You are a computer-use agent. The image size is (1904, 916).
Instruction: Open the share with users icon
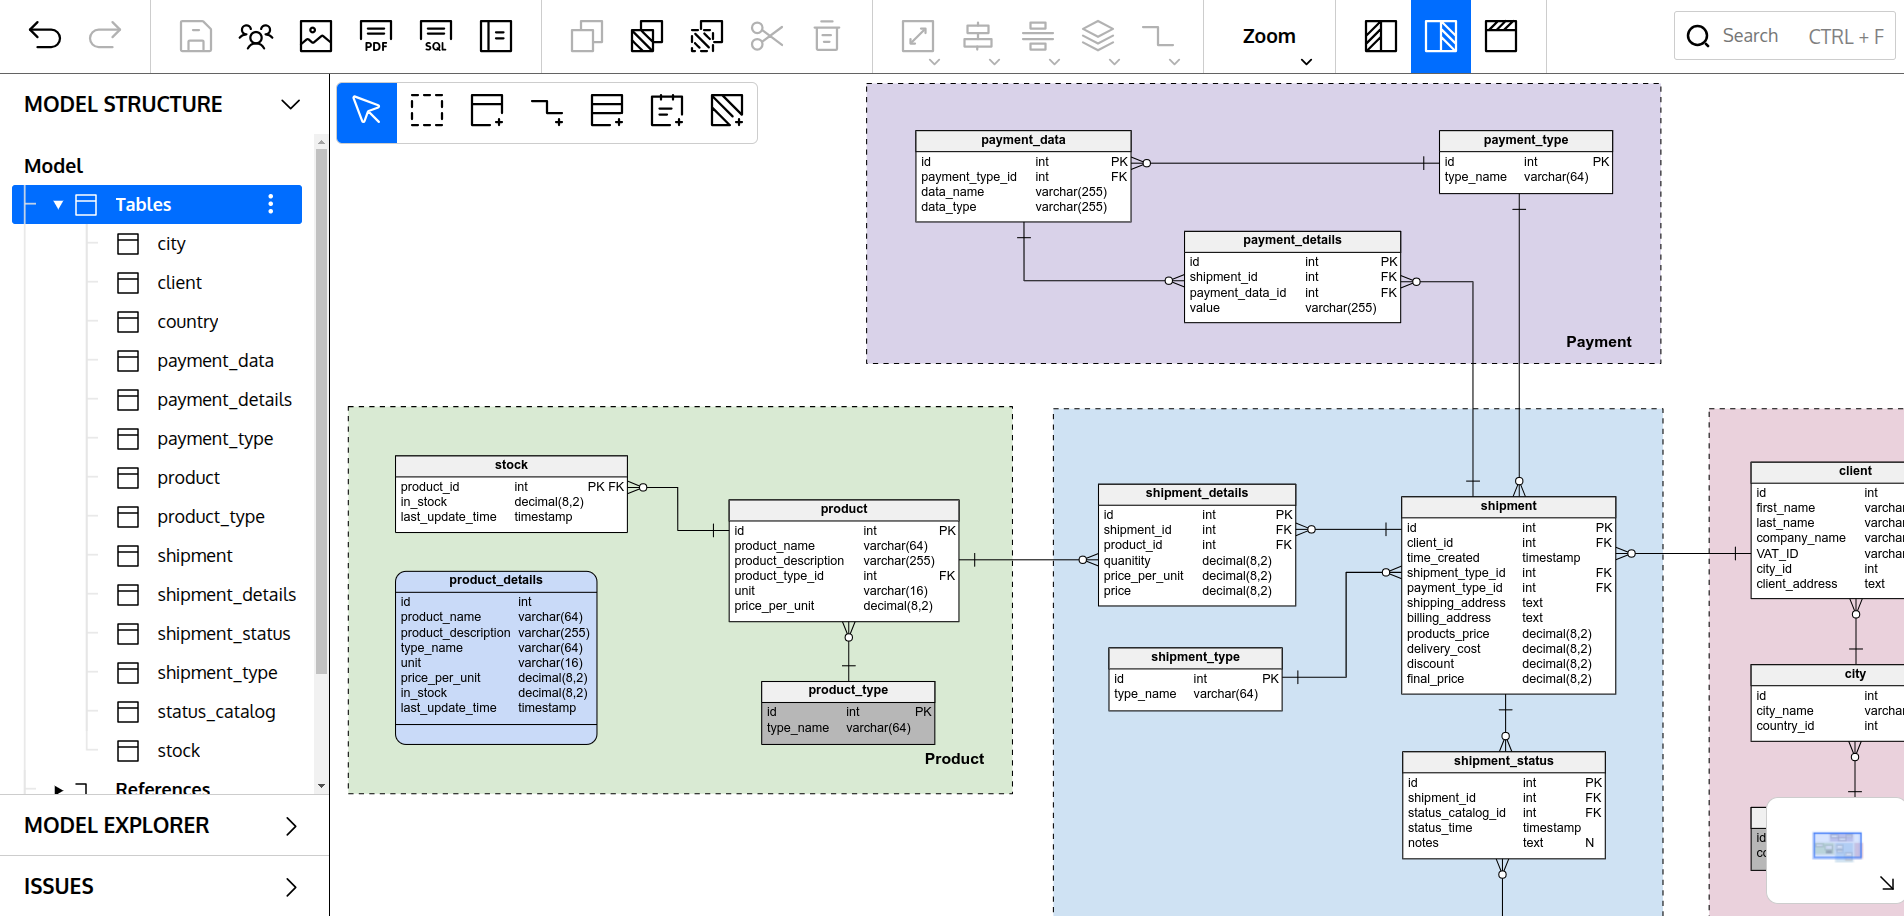point(255,36)
